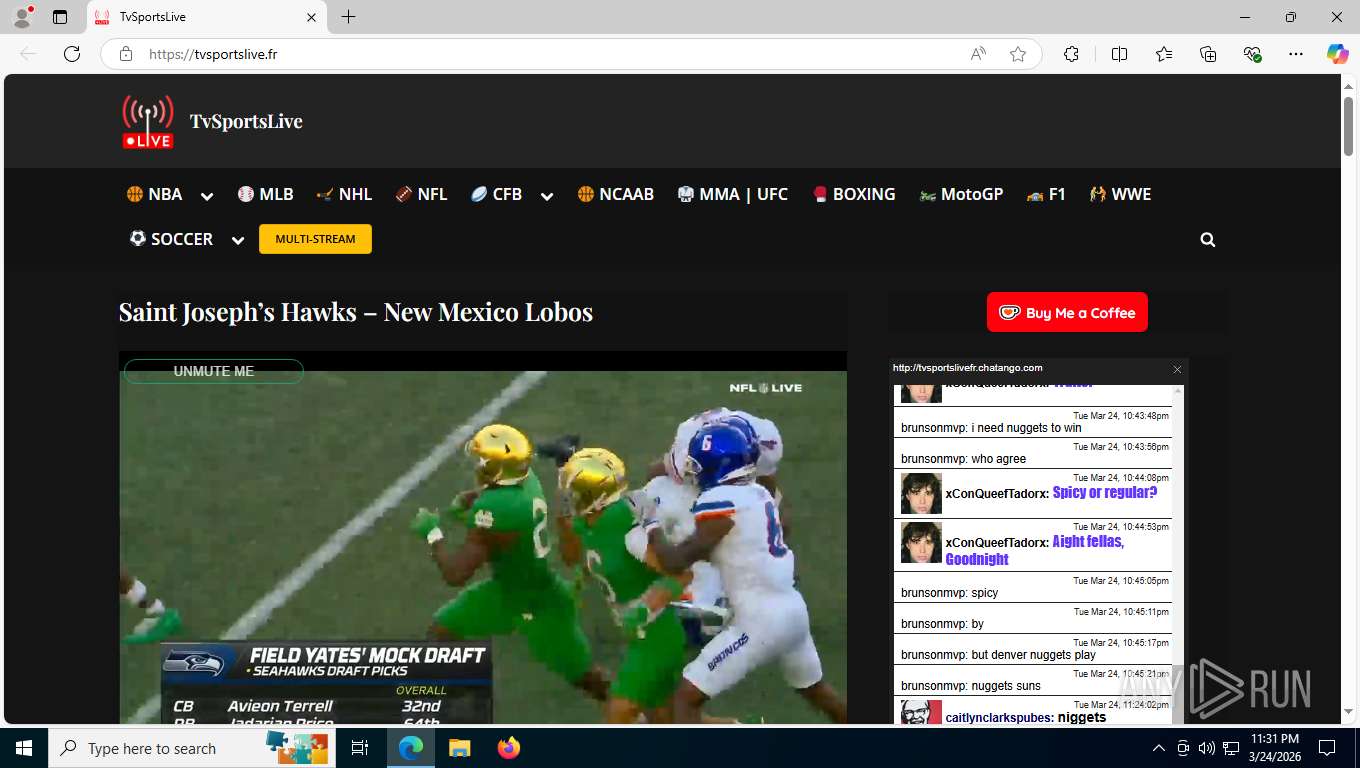
Task: Click the TvSportsLive logo icon
Action: click(x=148, y=121)
